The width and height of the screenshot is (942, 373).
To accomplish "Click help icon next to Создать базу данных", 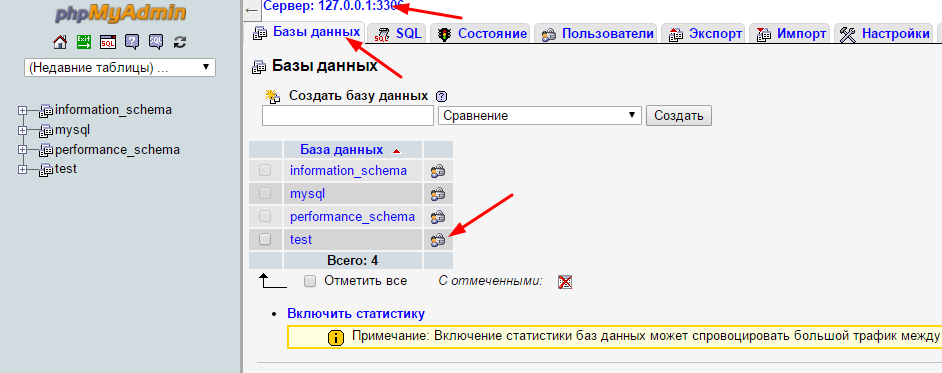I will 442,96.
